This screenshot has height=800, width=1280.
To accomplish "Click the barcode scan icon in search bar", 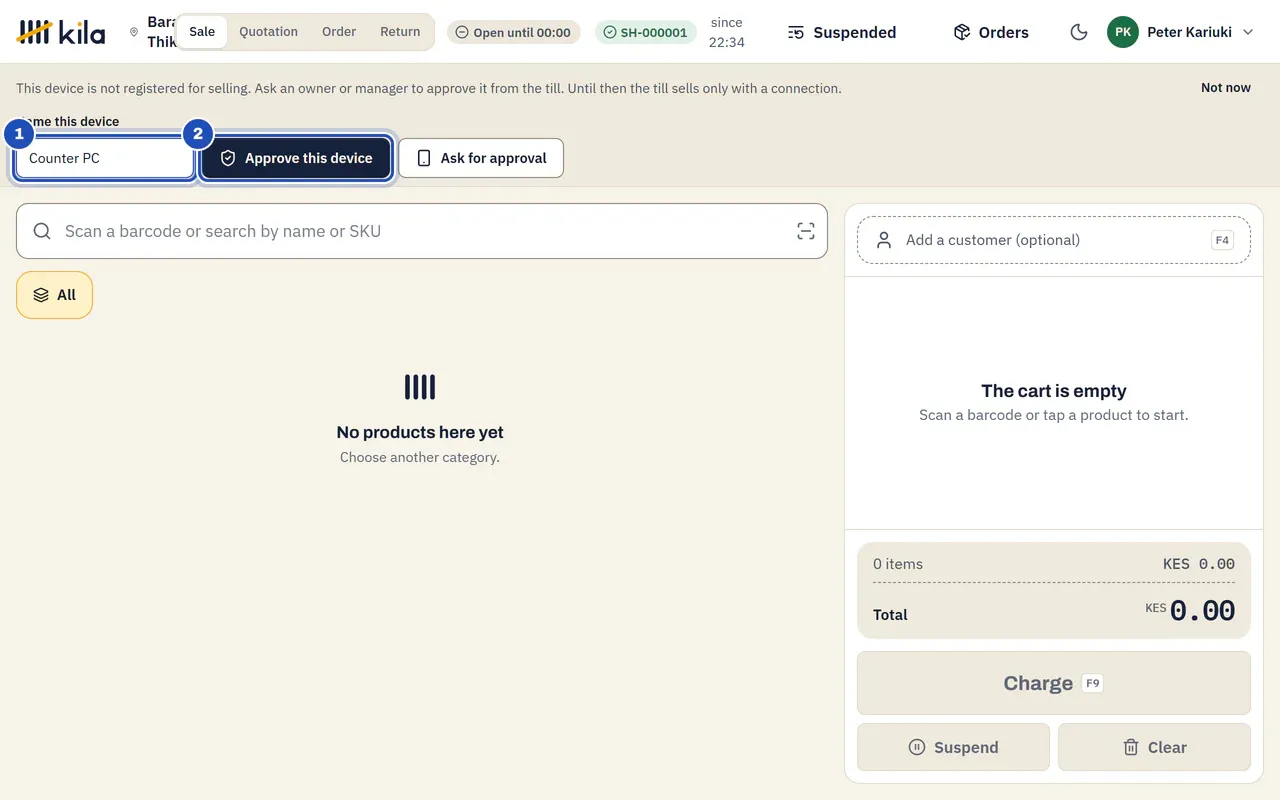I will [806, 231].
